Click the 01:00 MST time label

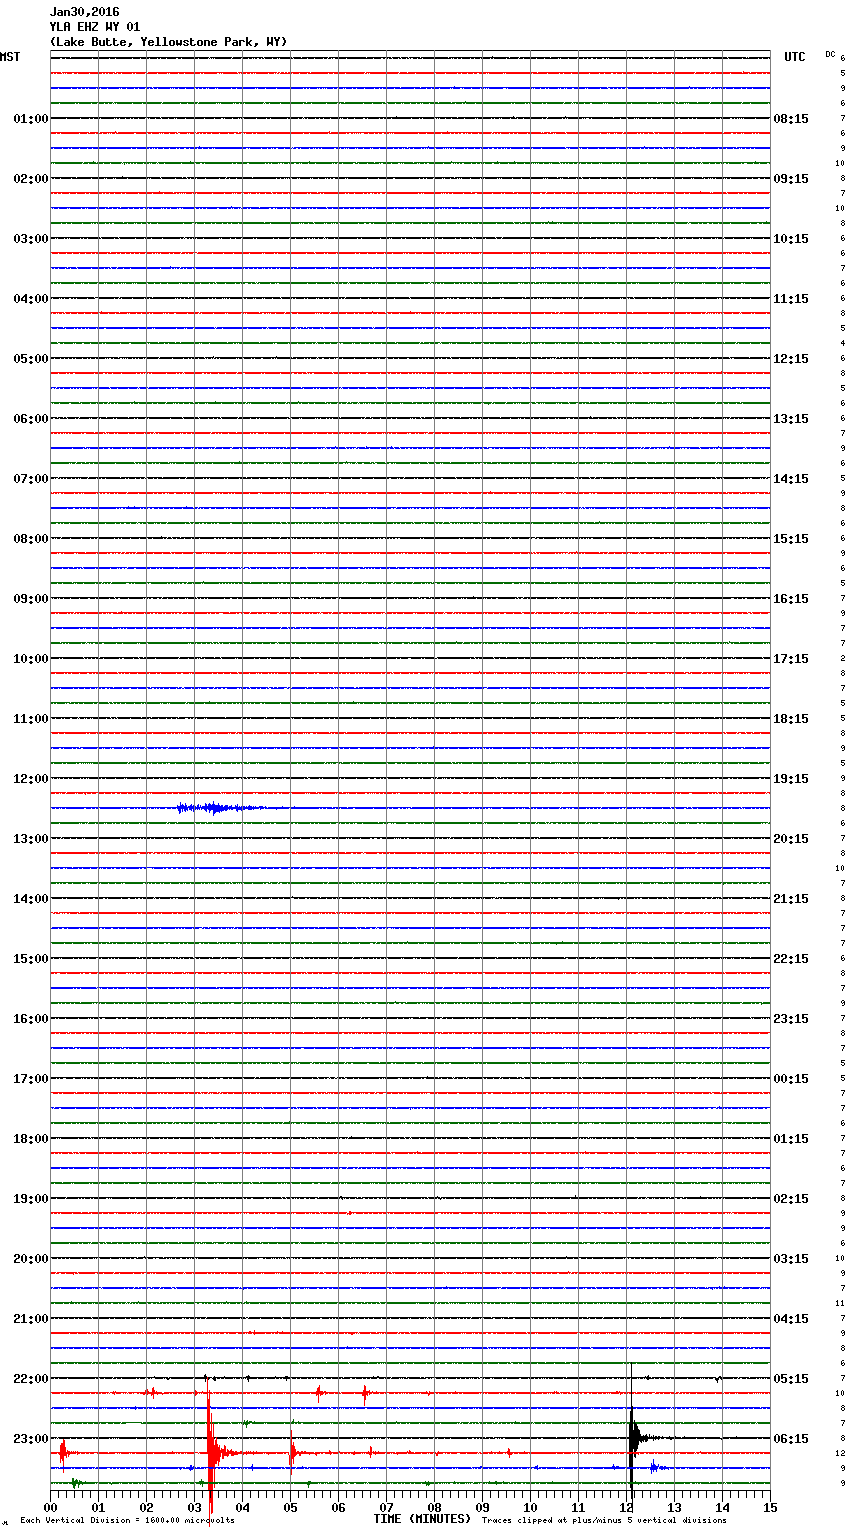pos(30,119)
